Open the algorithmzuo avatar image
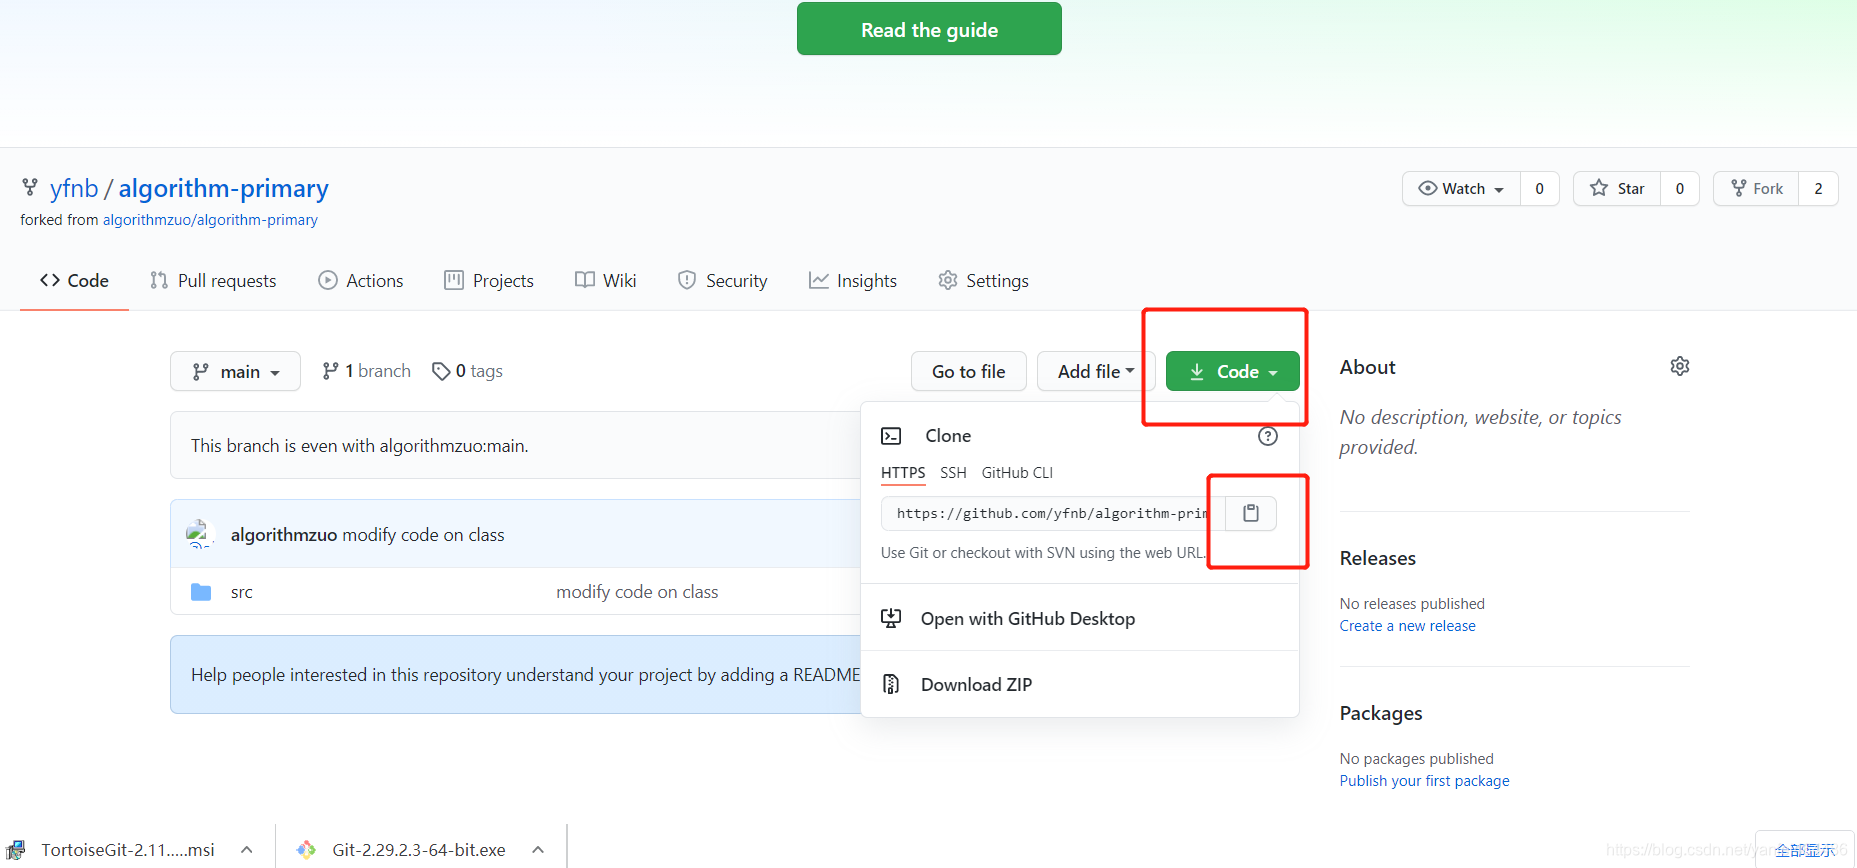Viewport: 1857px width, 868px height. click(x=199, y=534)
